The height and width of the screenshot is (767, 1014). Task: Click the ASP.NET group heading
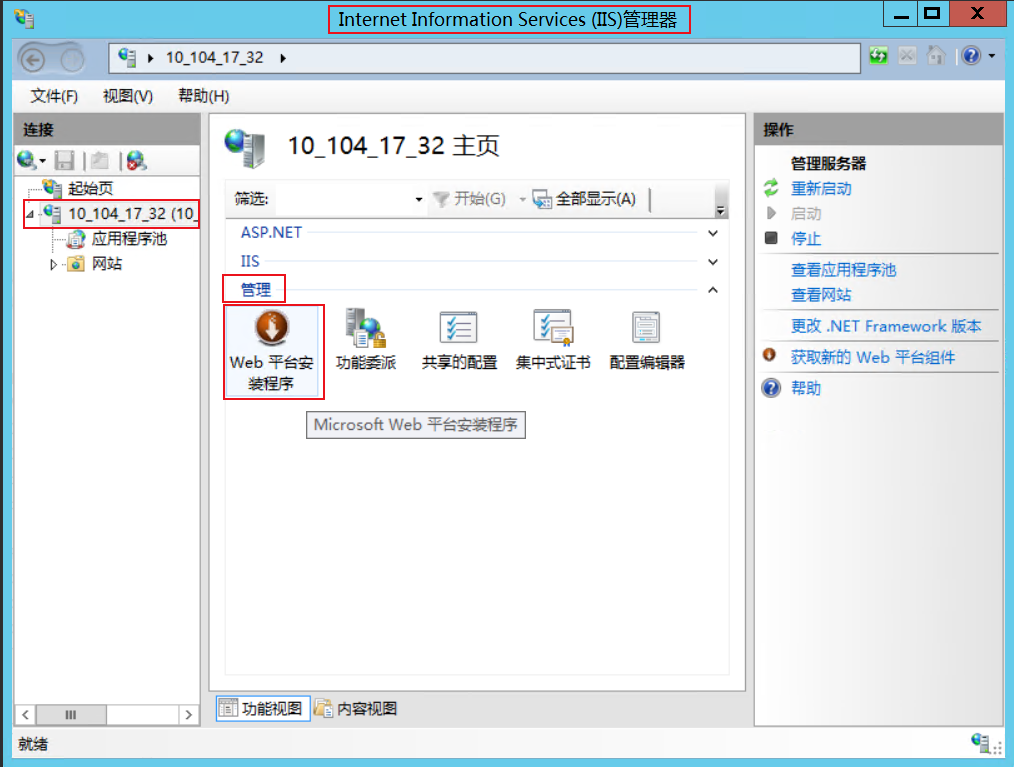(x=272, y=233)
